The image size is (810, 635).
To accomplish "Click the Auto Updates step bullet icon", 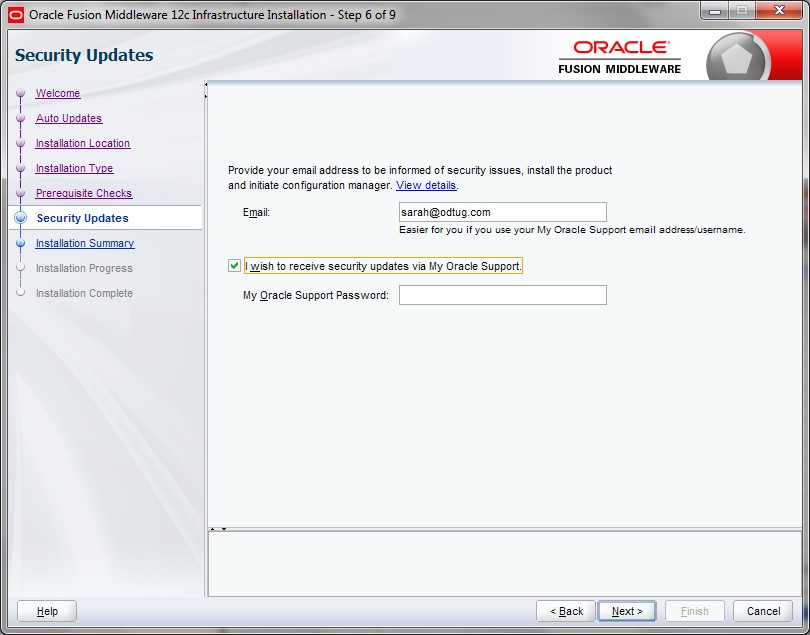I will [x=20, y=119].
